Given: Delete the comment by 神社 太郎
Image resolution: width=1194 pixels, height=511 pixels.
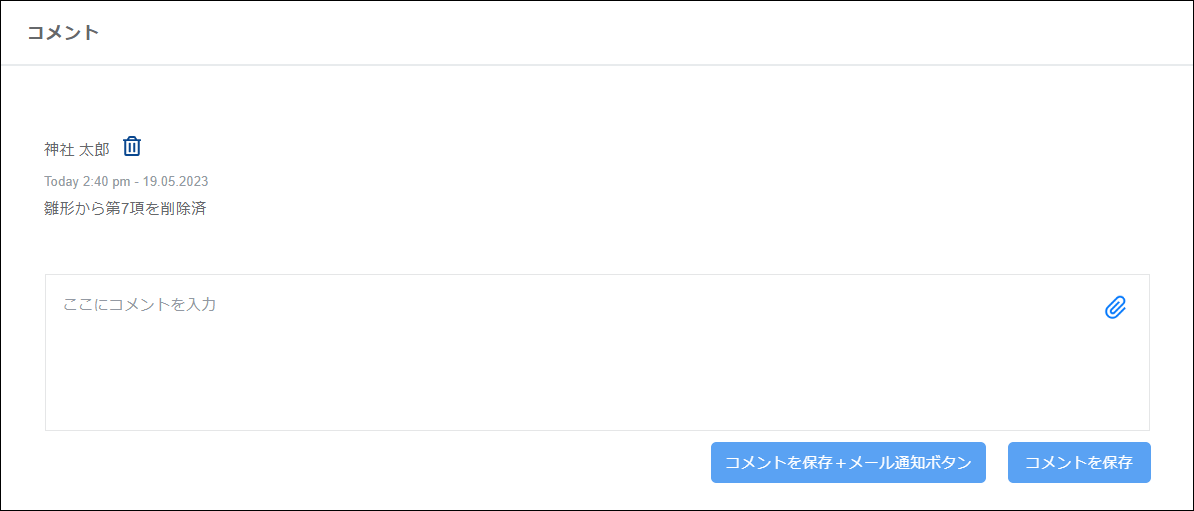Looking at the screenshot, I should pos(132,147).
